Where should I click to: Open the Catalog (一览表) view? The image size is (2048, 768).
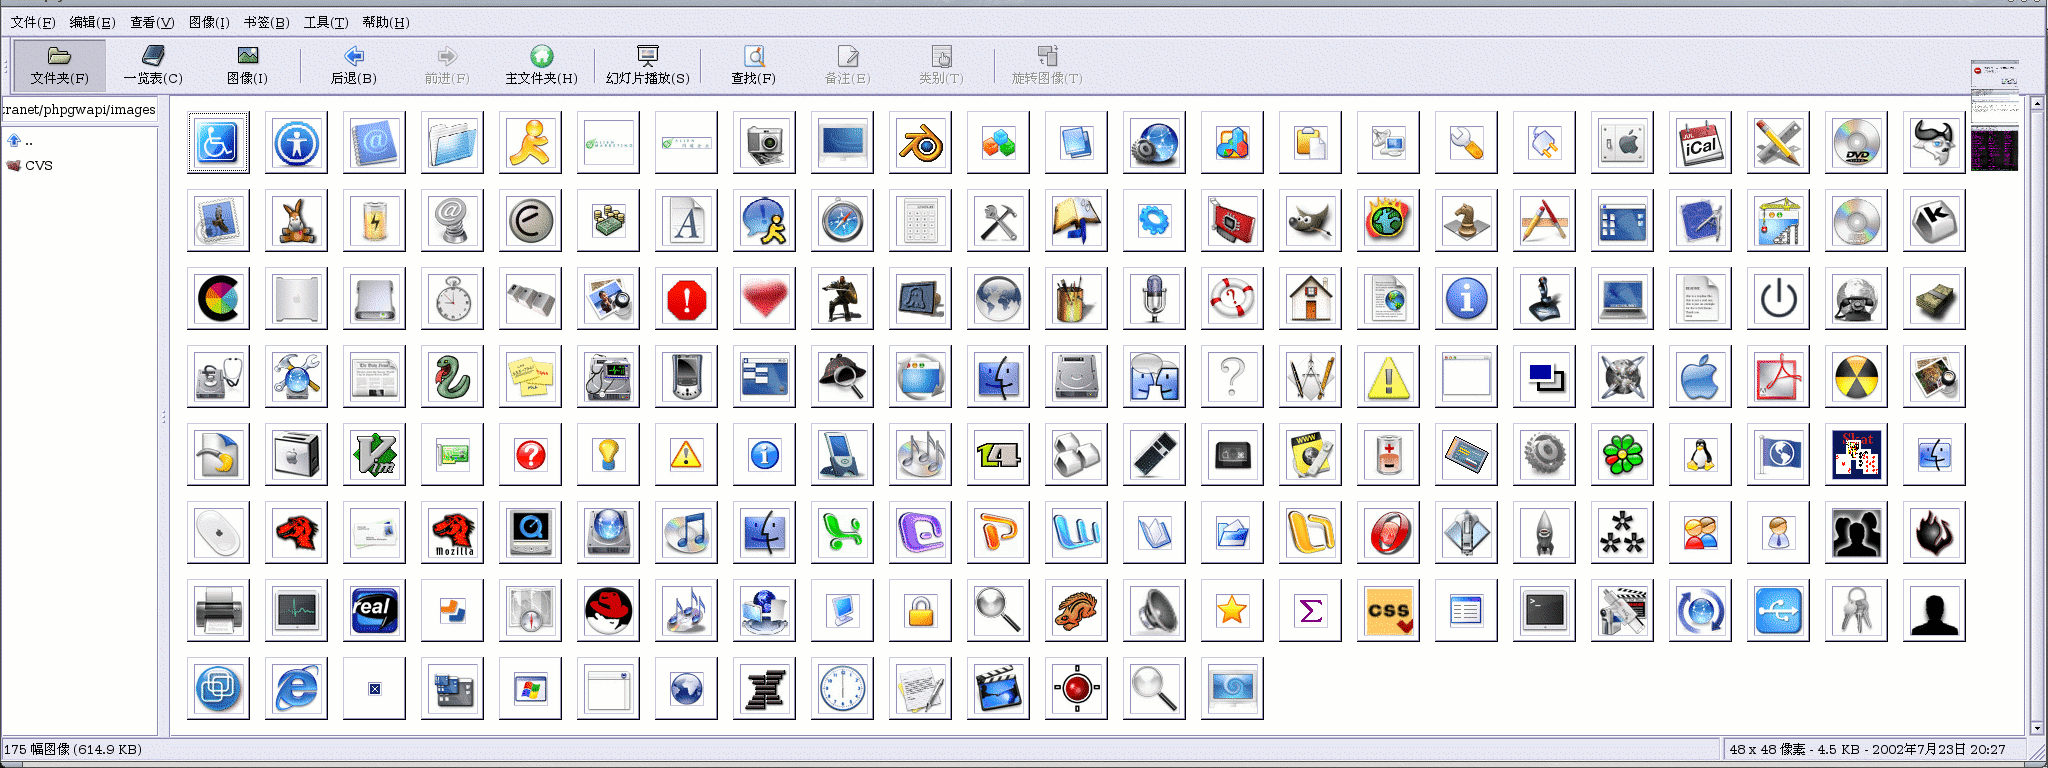pyautogui.click(x=152, y=65)
